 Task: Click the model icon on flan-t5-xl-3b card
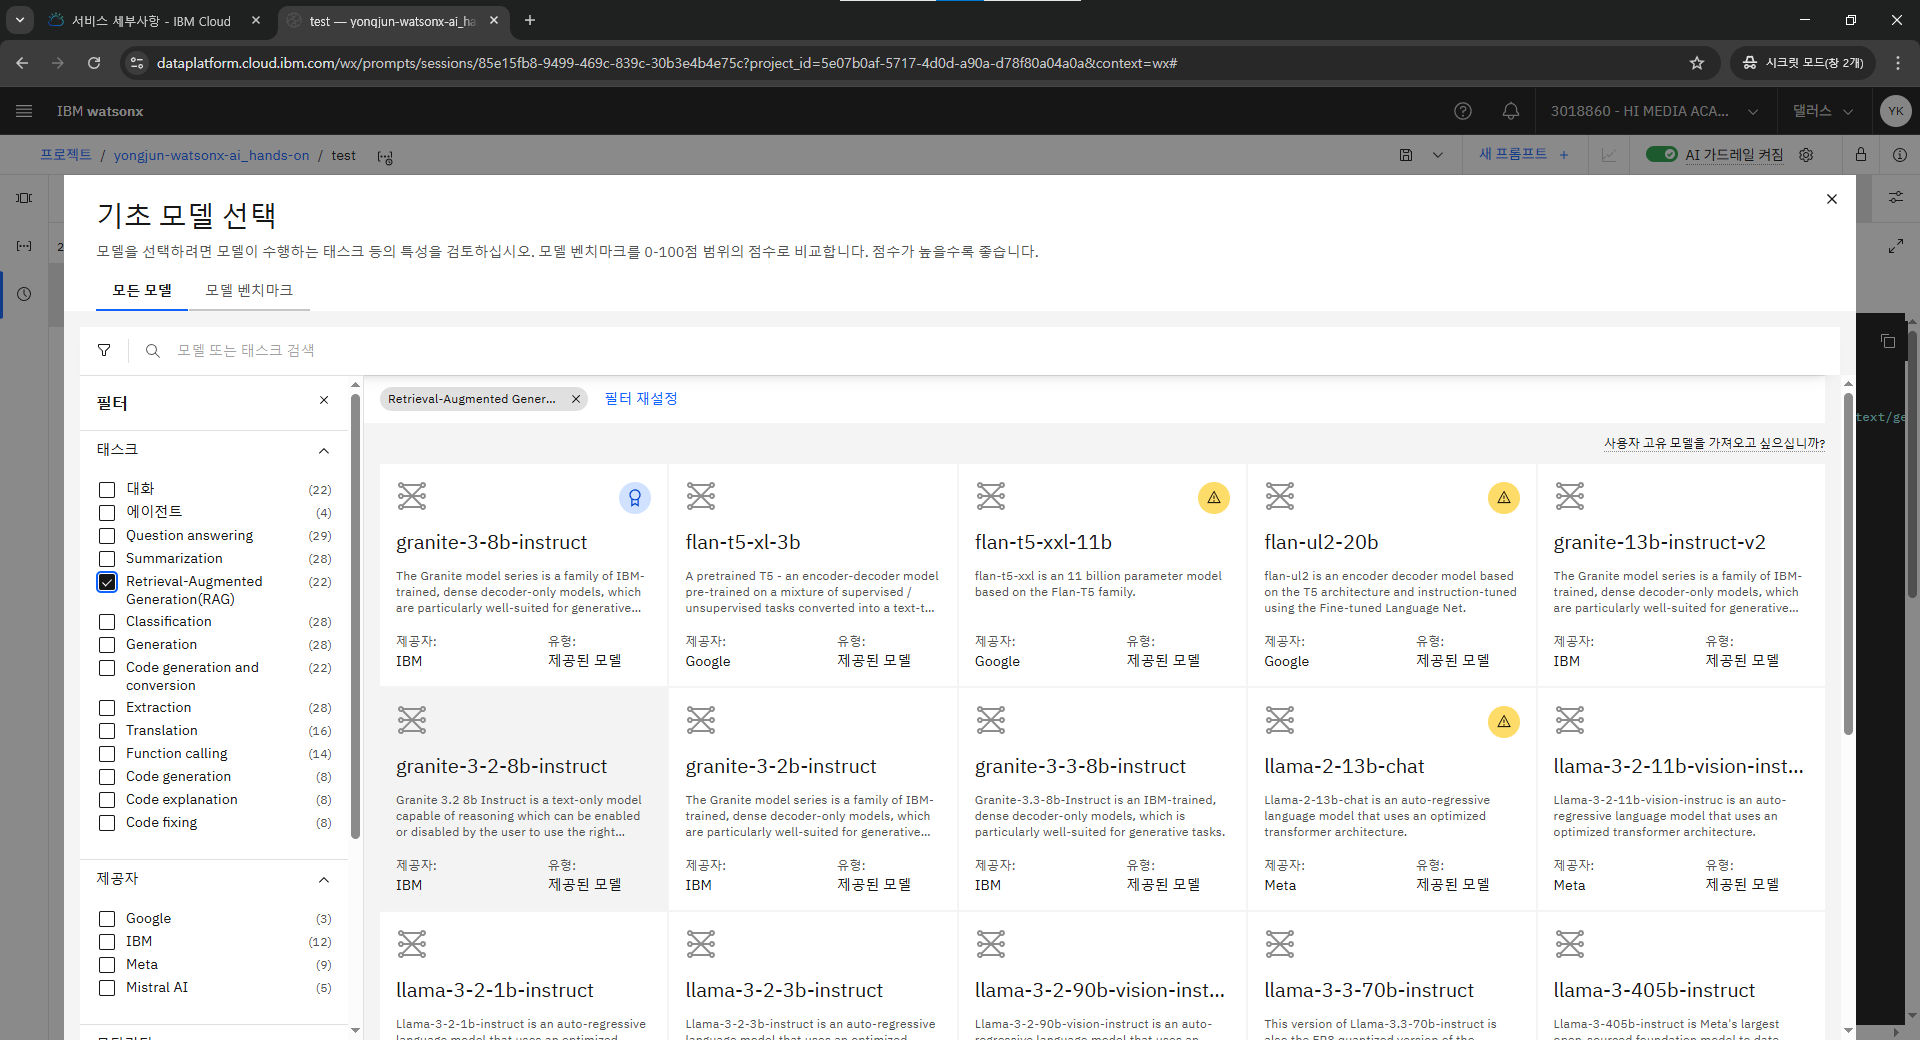point(701,496)
